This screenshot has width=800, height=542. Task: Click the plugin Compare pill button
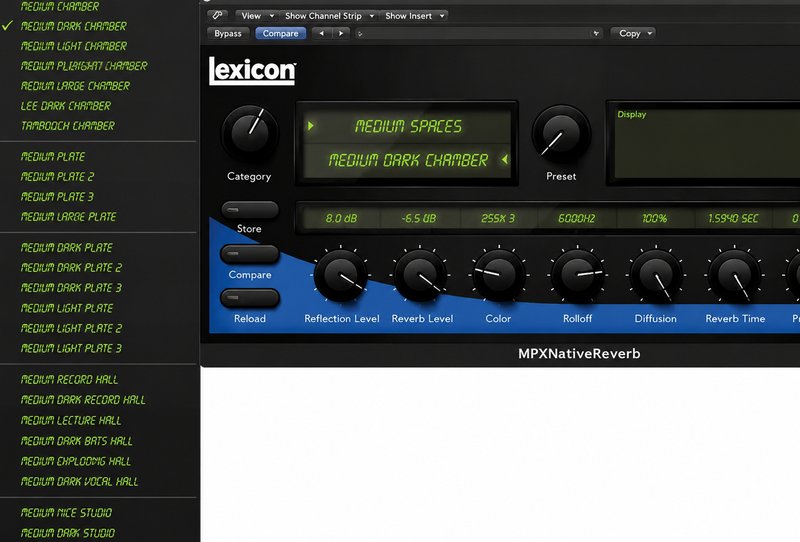pyautogui.click(x=249, y=254)
